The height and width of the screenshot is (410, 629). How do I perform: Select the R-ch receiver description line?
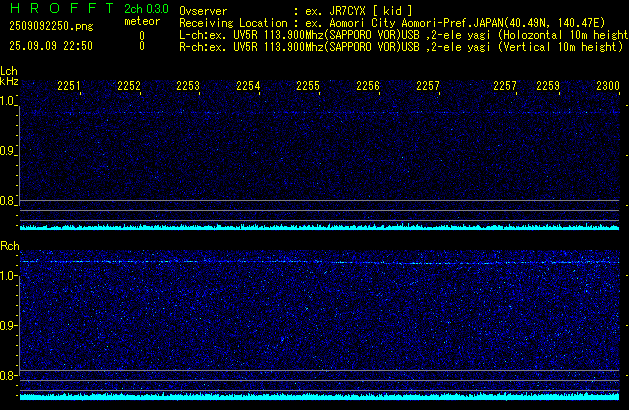pos(401,47)
